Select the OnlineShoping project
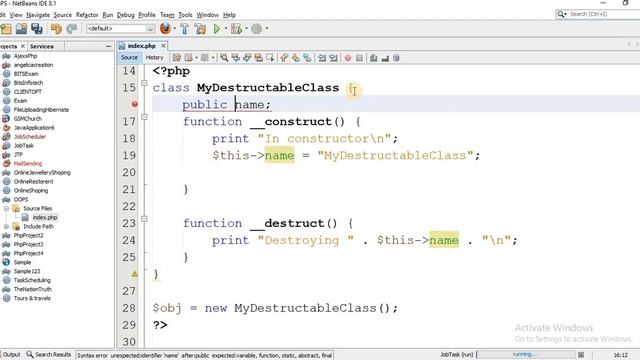The width and height of the screenshot is (640, 360). [x=31, y=191]
